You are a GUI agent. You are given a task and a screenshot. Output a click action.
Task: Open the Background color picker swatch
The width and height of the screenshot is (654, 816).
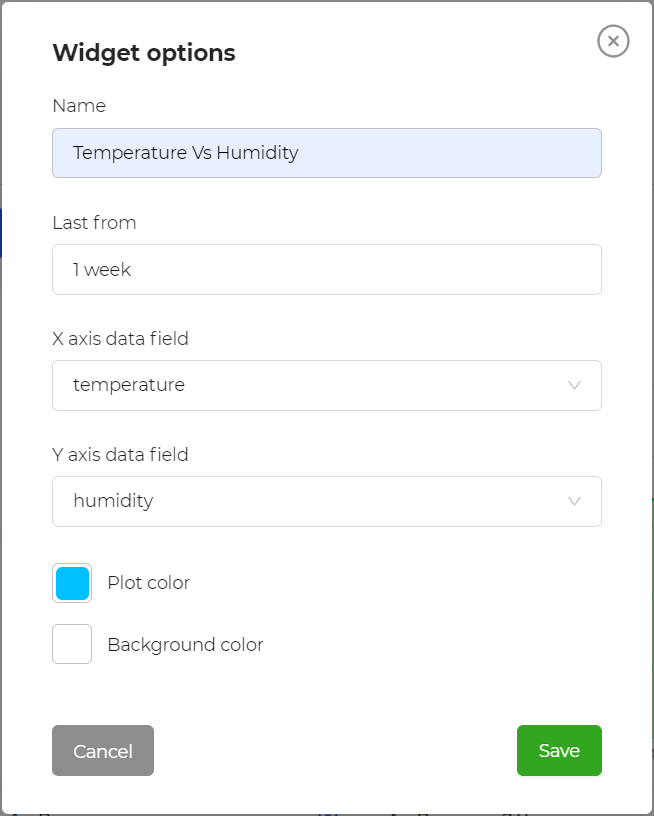72,644
